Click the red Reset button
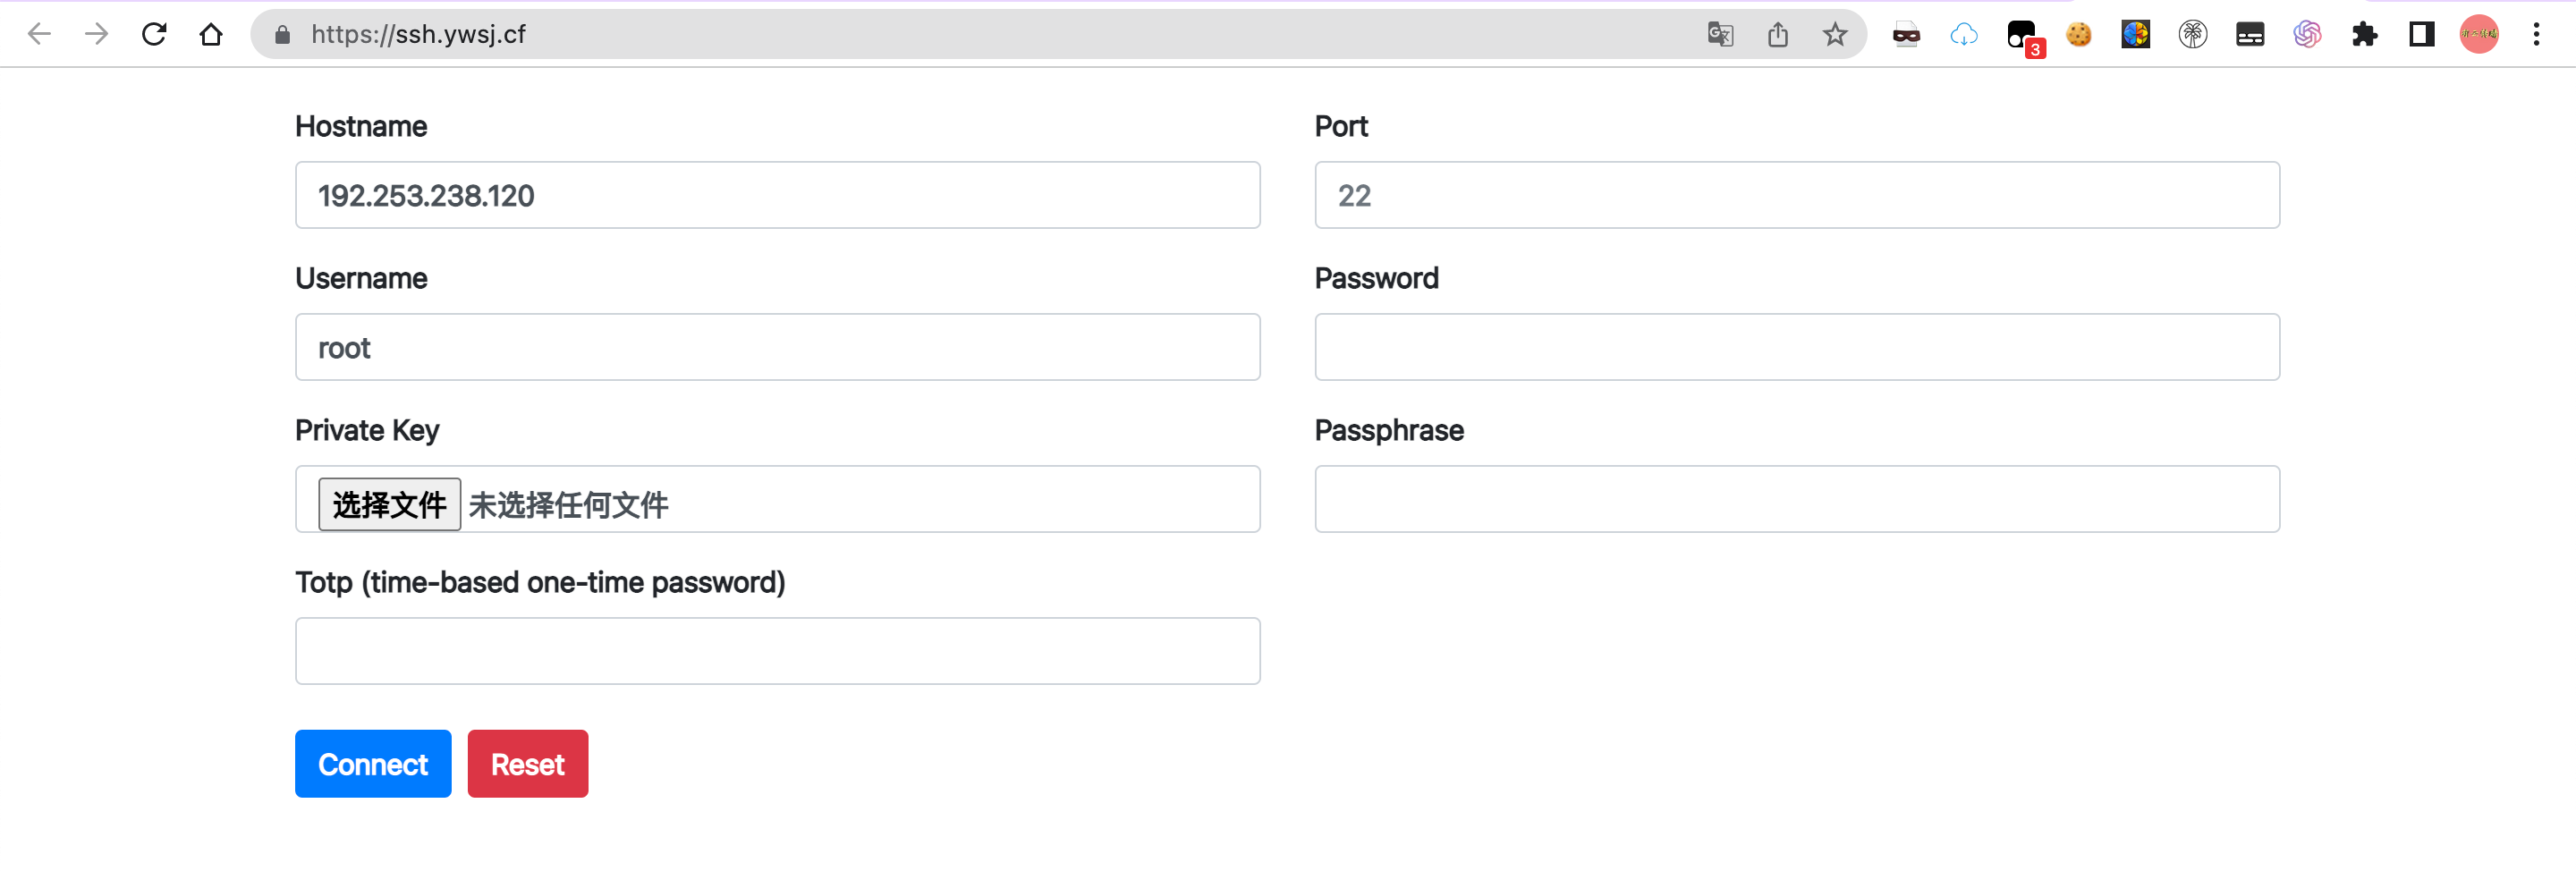 pos(528,763)
